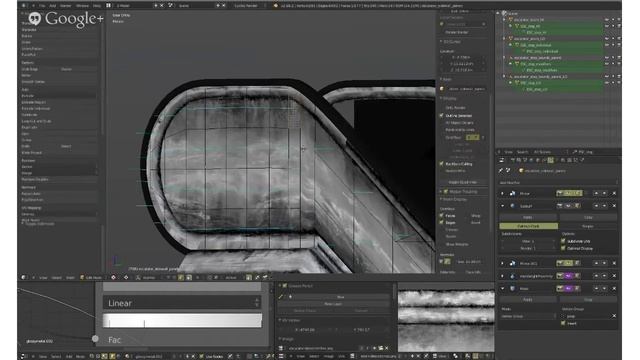Collapse the Grease Pencil panel
This screenshot has height=360, width=640.
pos(280,286)
